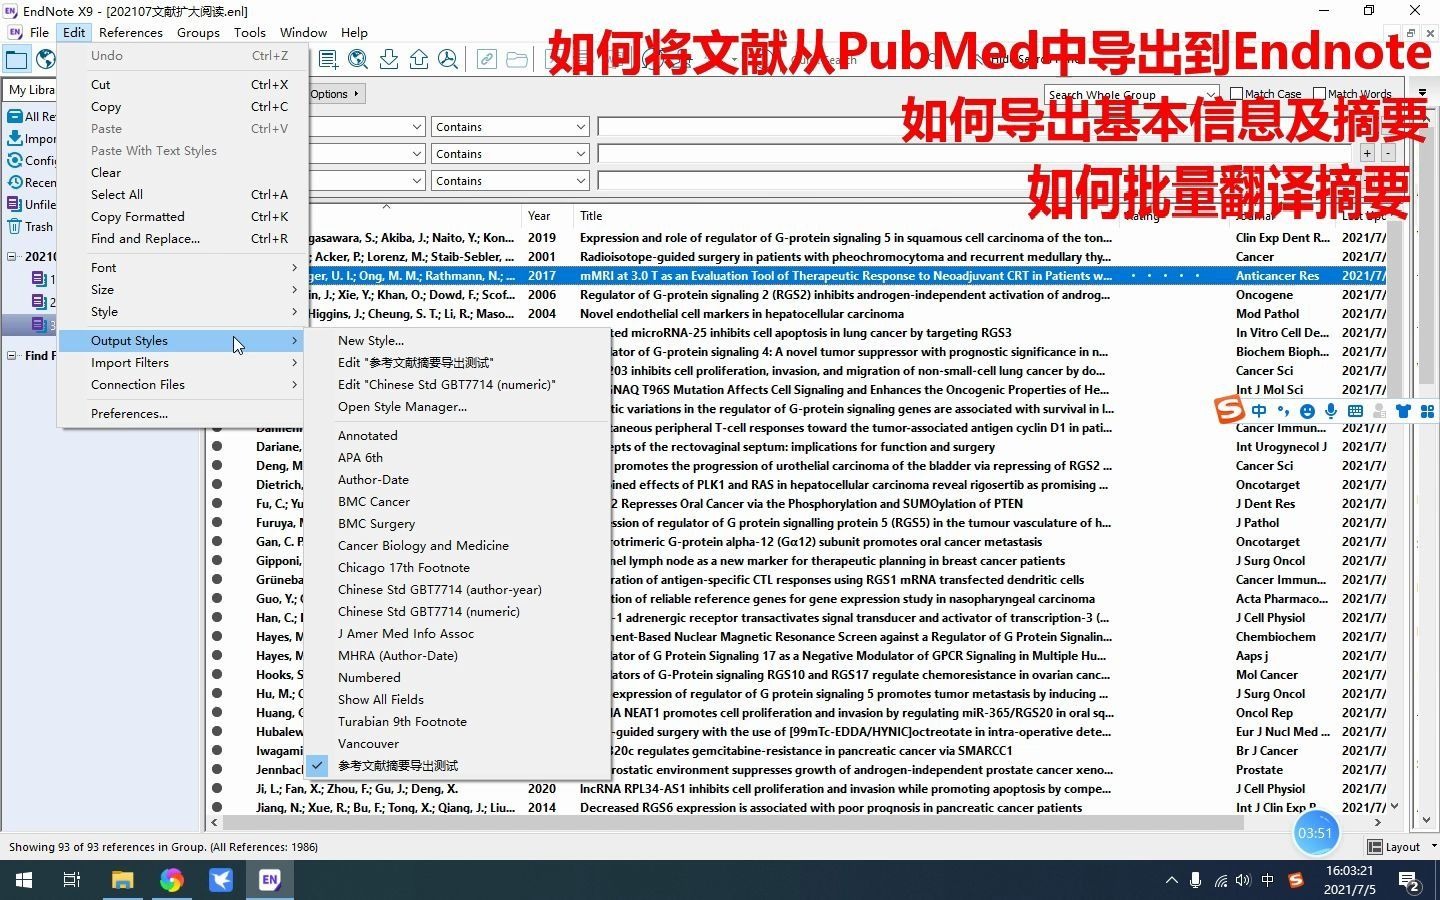The height and width of the screenshot is (900, 1440).
Task: Choose New Style... in Output Styles
Action: tap(458, 340)
